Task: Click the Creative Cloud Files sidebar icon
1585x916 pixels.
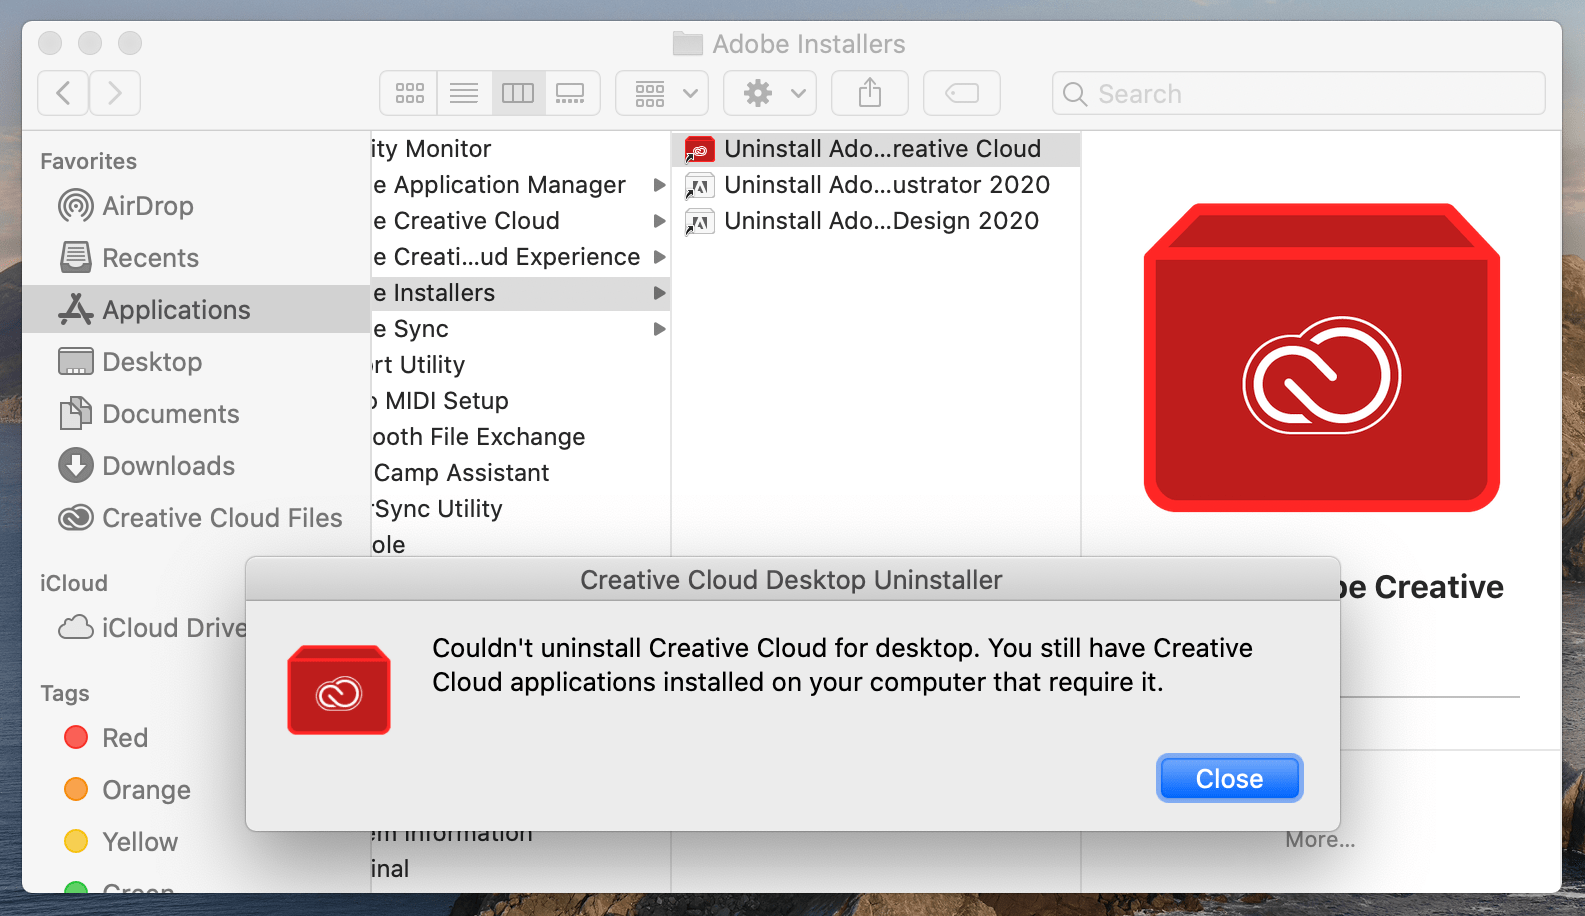Action: click(76, 518)
